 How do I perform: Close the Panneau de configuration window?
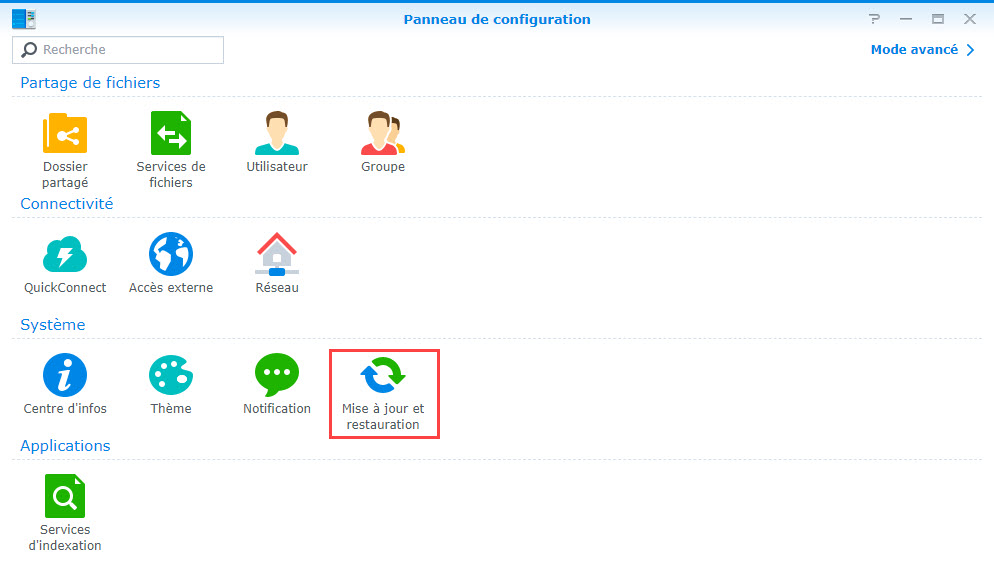point(969,19)
